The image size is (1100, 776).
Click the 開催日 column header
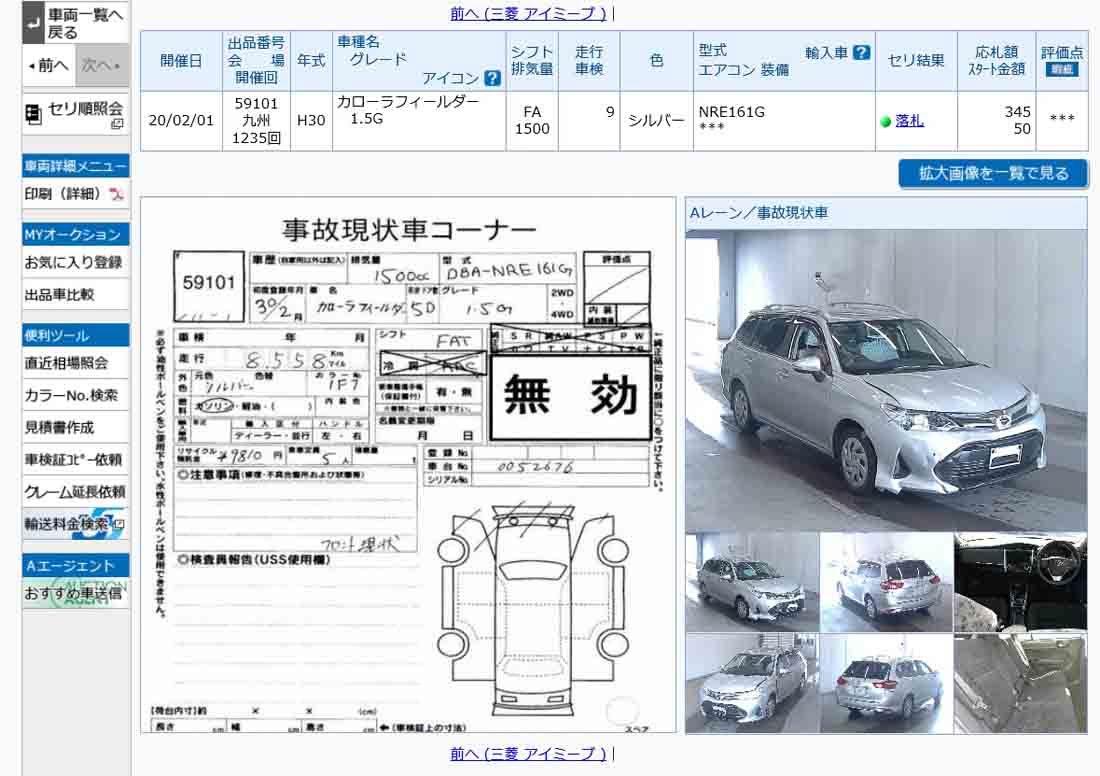[x=181, y=61]
